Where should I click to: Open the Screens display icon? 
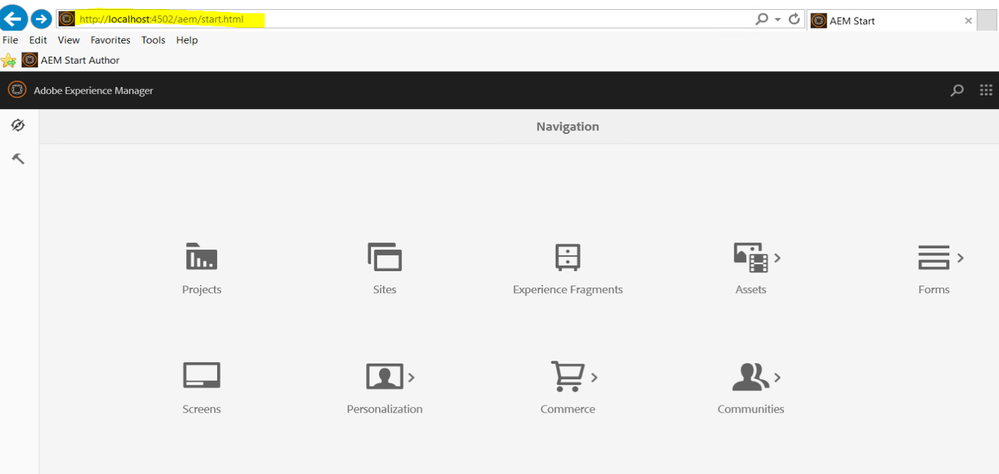(201, 375)
